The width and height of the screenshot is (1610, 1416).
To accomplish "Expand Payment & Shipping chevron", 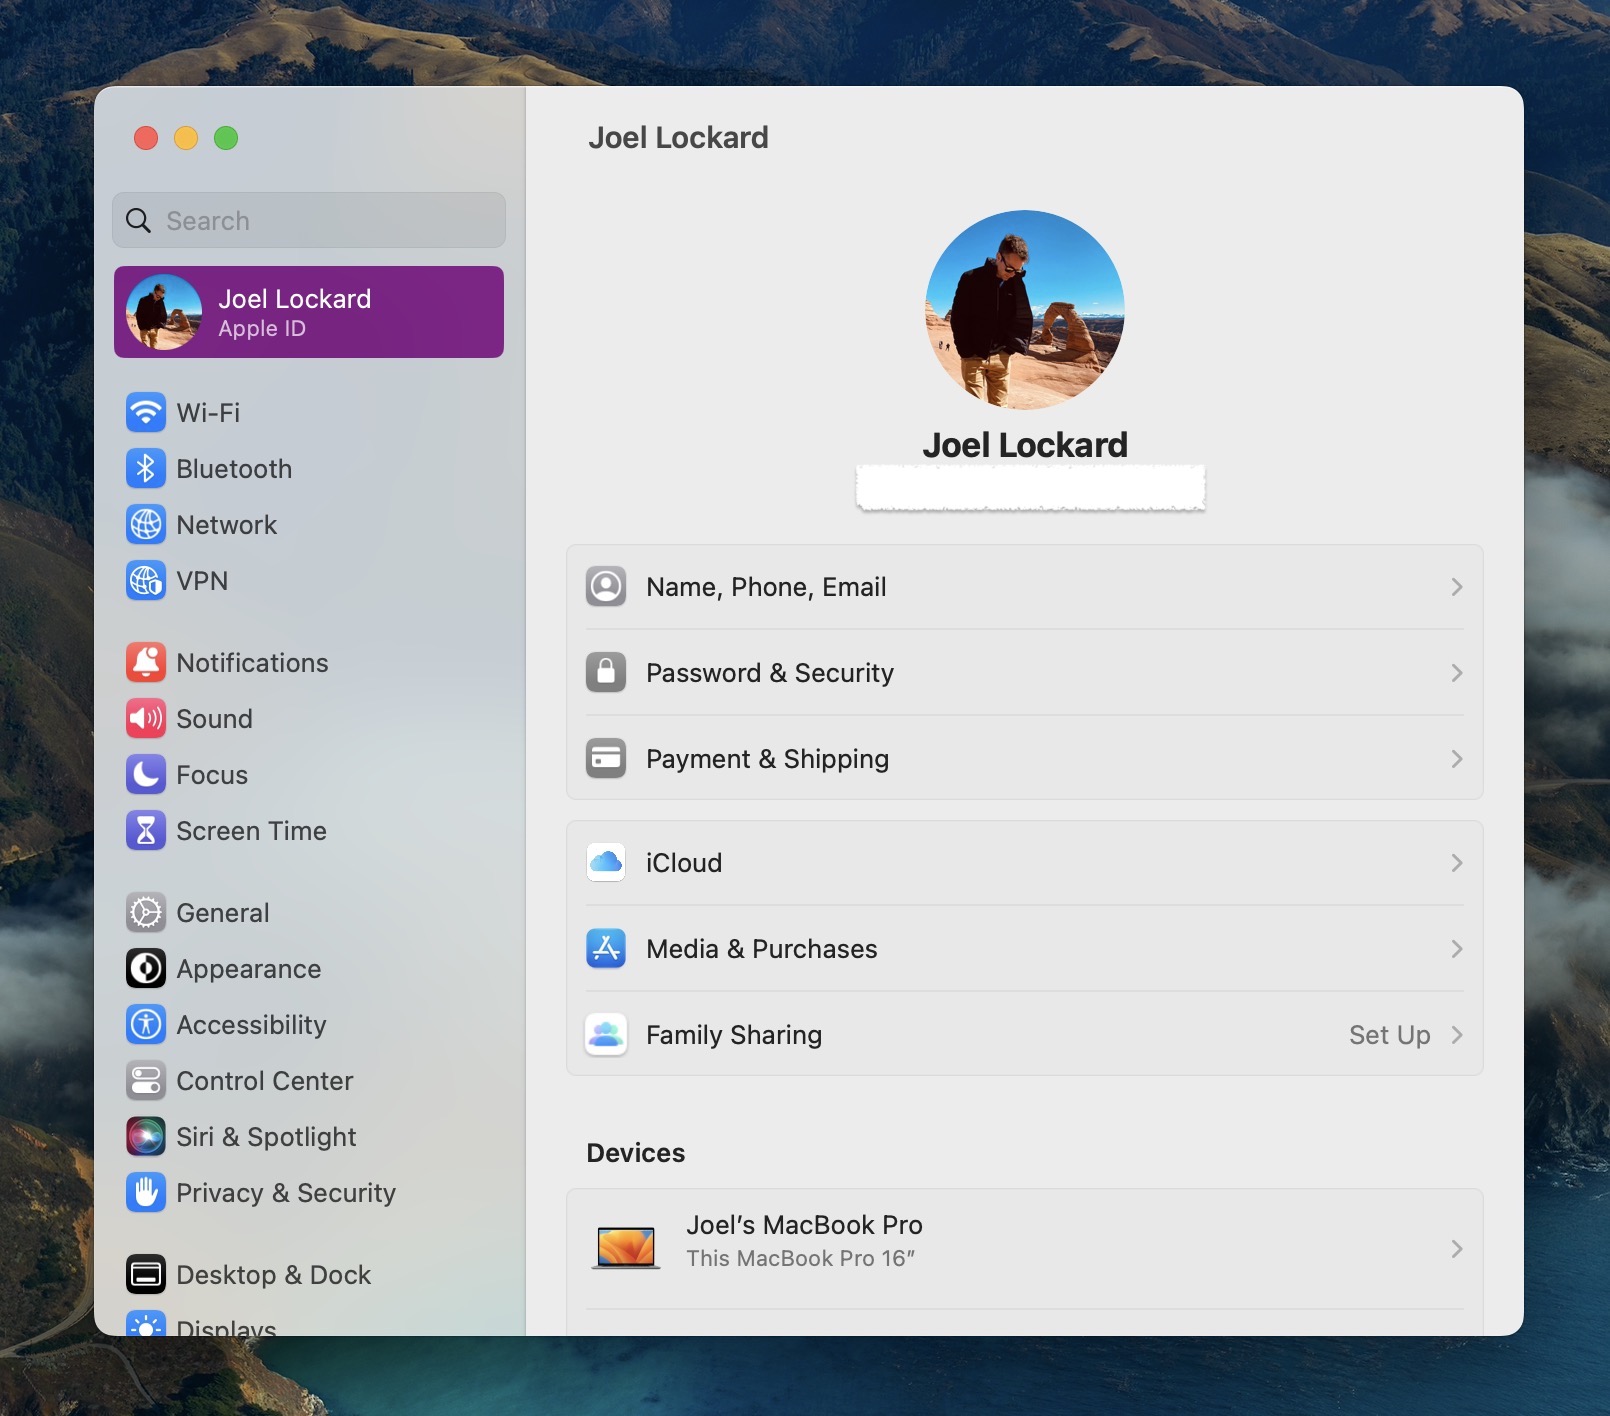I will coord(1457,759).
